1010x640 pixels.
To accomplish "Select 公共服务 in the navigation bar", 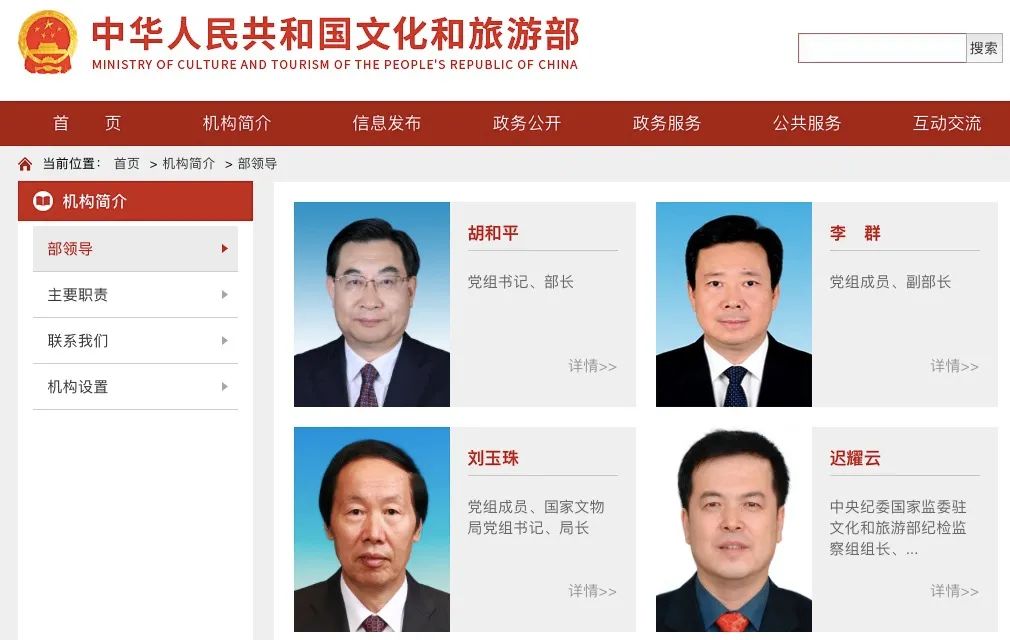I will (807, 123).
